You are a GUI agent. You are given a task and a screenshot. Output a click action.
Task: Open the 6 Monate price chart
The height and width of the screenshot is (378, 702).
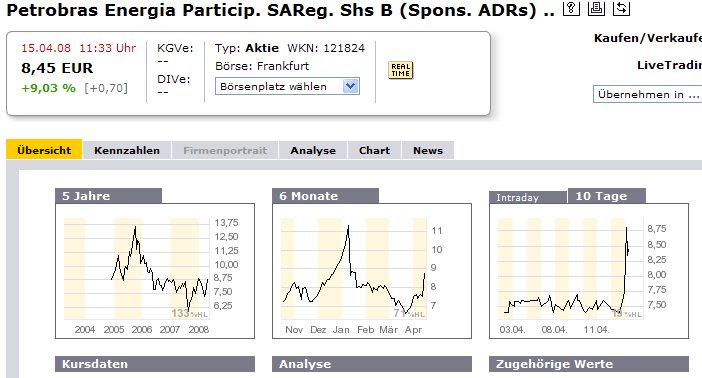[x=372, y=271]
